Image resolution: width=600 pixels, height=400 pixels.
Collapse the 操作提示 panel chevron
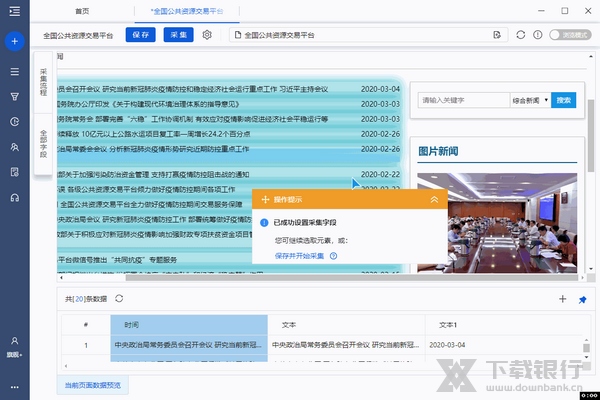434,199
